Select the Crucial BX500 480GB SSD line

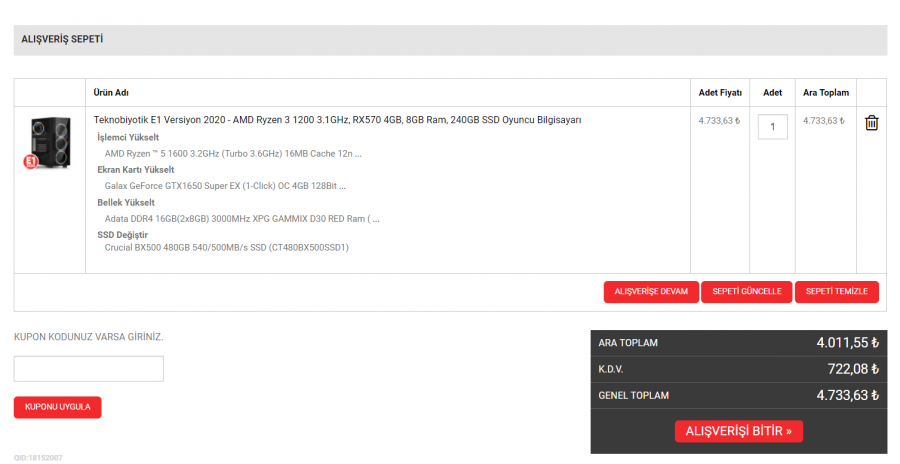(x=227, y=248)
